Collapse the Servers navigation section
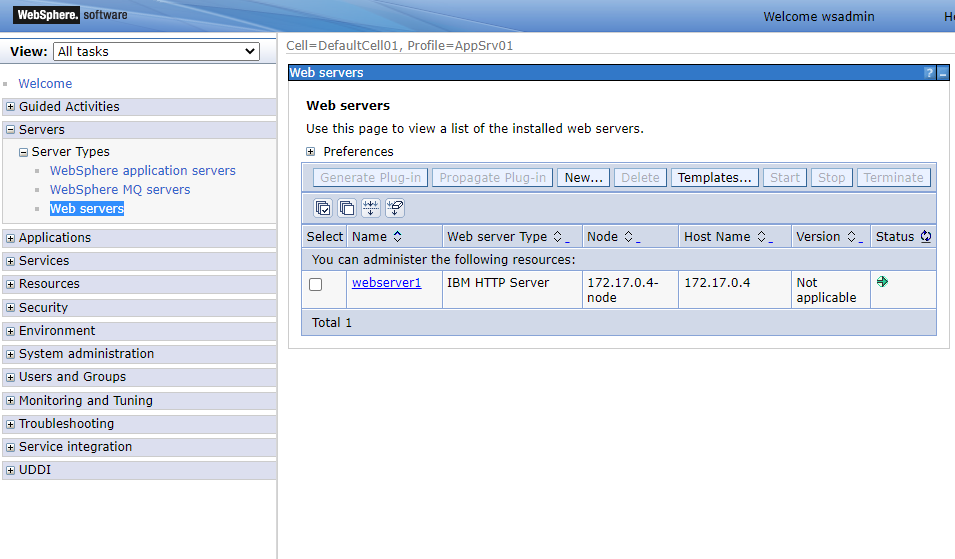This screenshot has width=955, height=559. click(10, 130)
